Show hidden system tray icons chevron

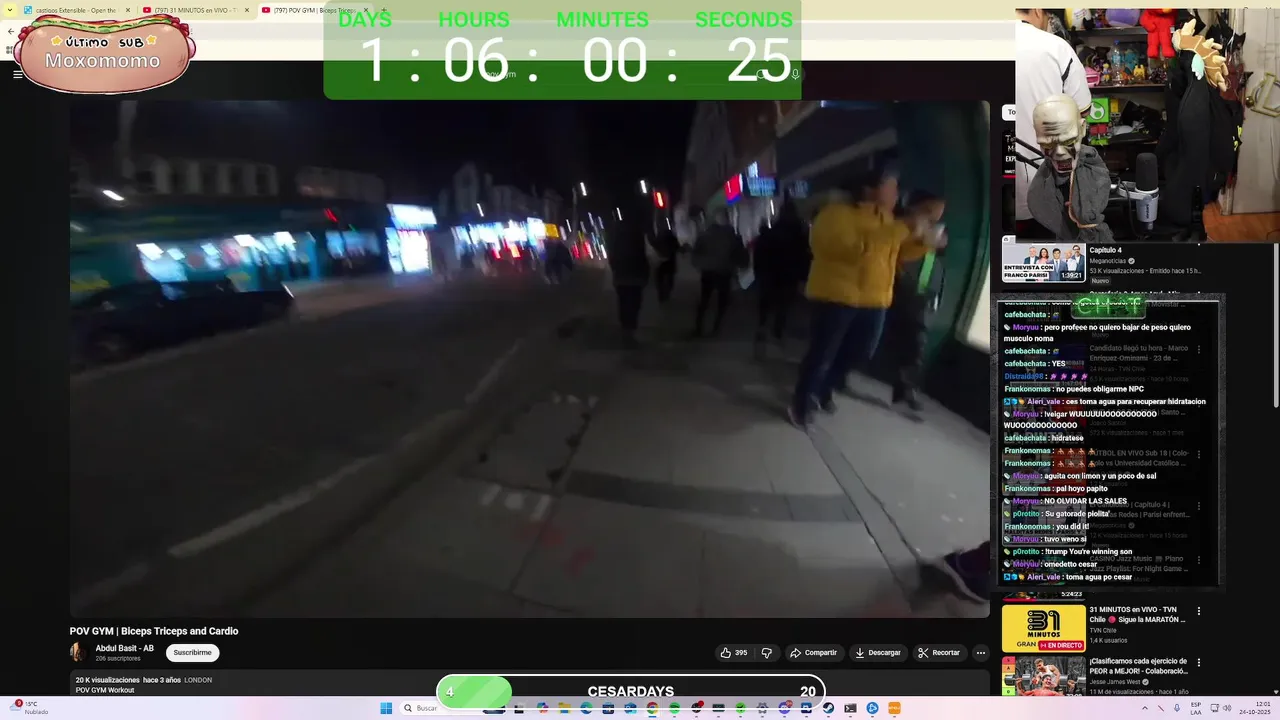click(x=1145, y=708)
